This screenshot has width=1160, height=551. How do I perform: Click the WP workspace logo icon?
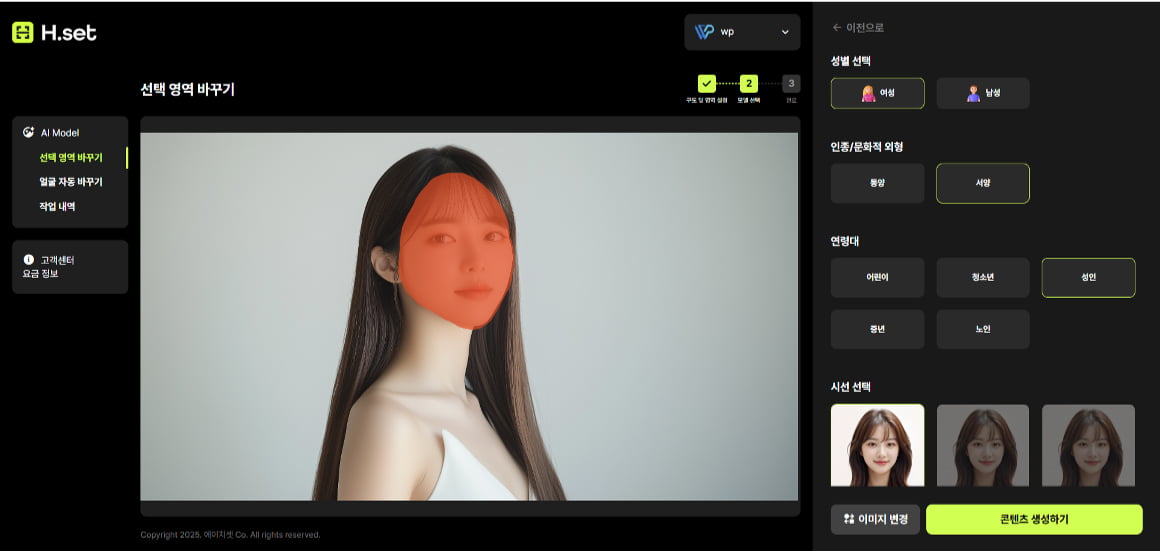pos(704,32)
